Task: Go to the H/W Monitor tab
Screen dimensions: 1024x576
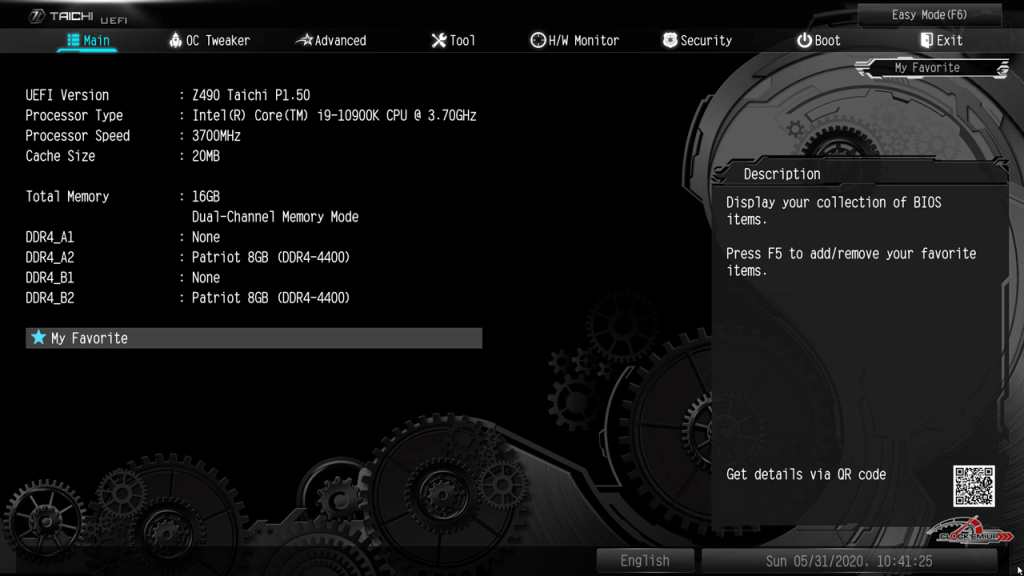Action: [584, 41]
